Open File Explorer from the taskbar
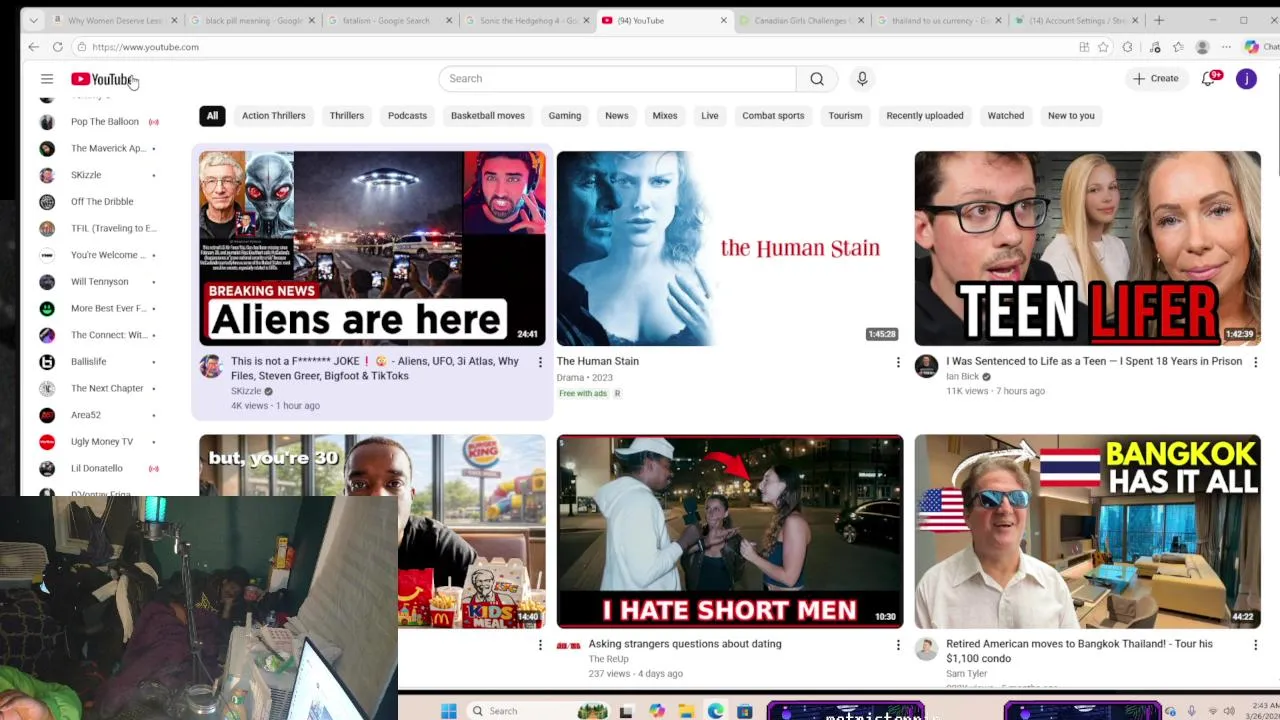This screenshot has width=1280, height=720. [686, 711]
